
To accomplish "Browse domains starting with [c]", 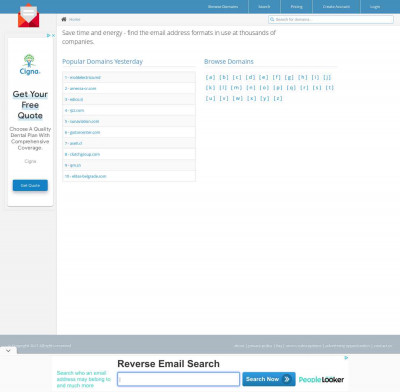I will (x=237, y=77).
